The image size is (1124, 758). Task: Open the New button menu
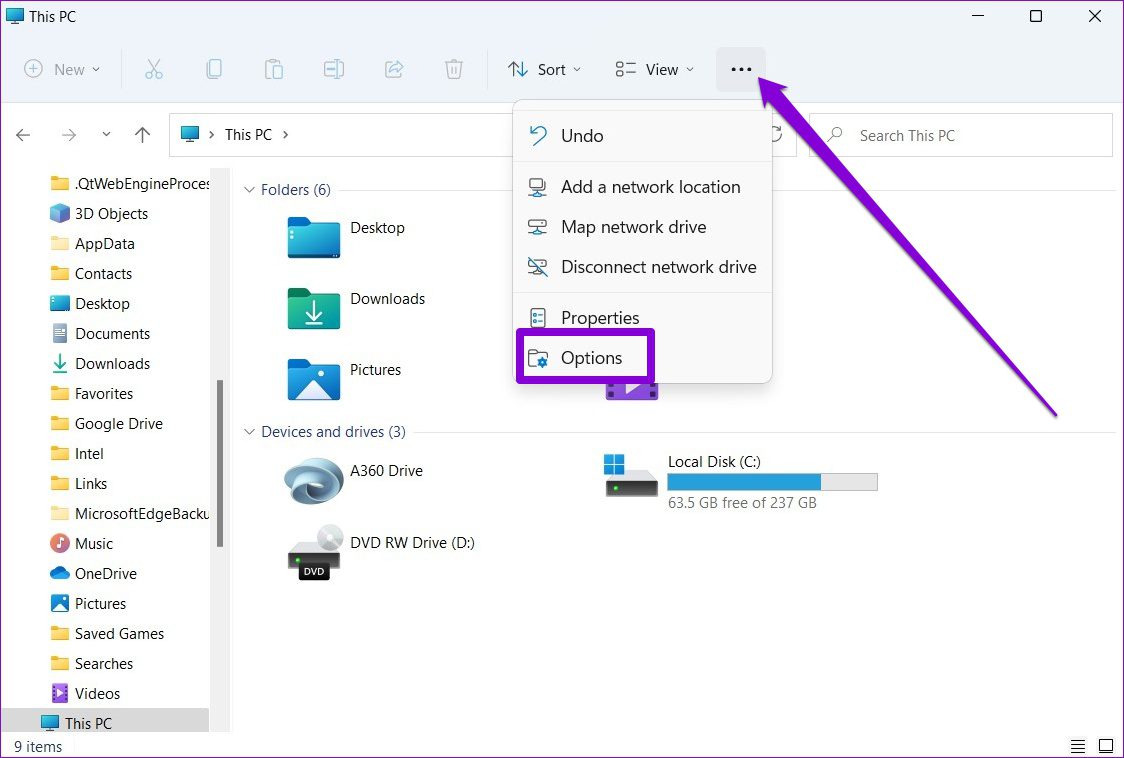click(62, 69)
